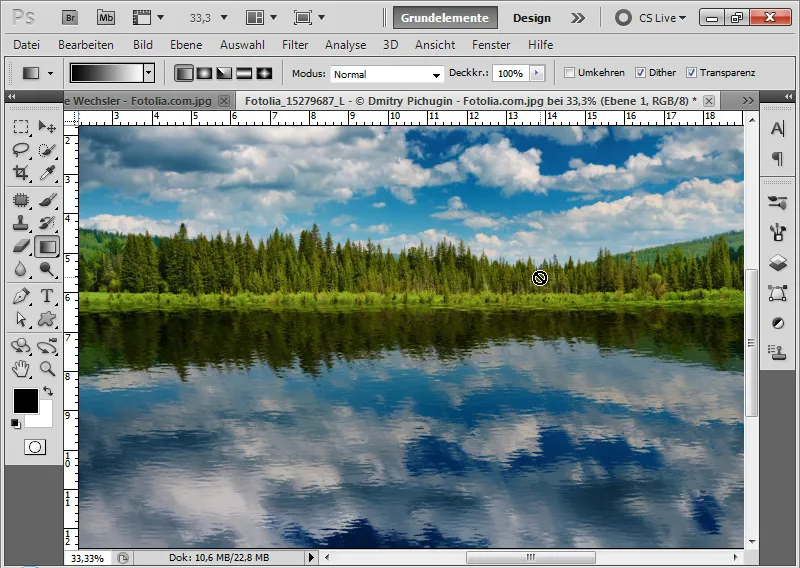Image resolution: width=800 pixels, height=568 pixels.
Task: Open the Deckkr. opacity slider arrow
Action: point(536,73)
